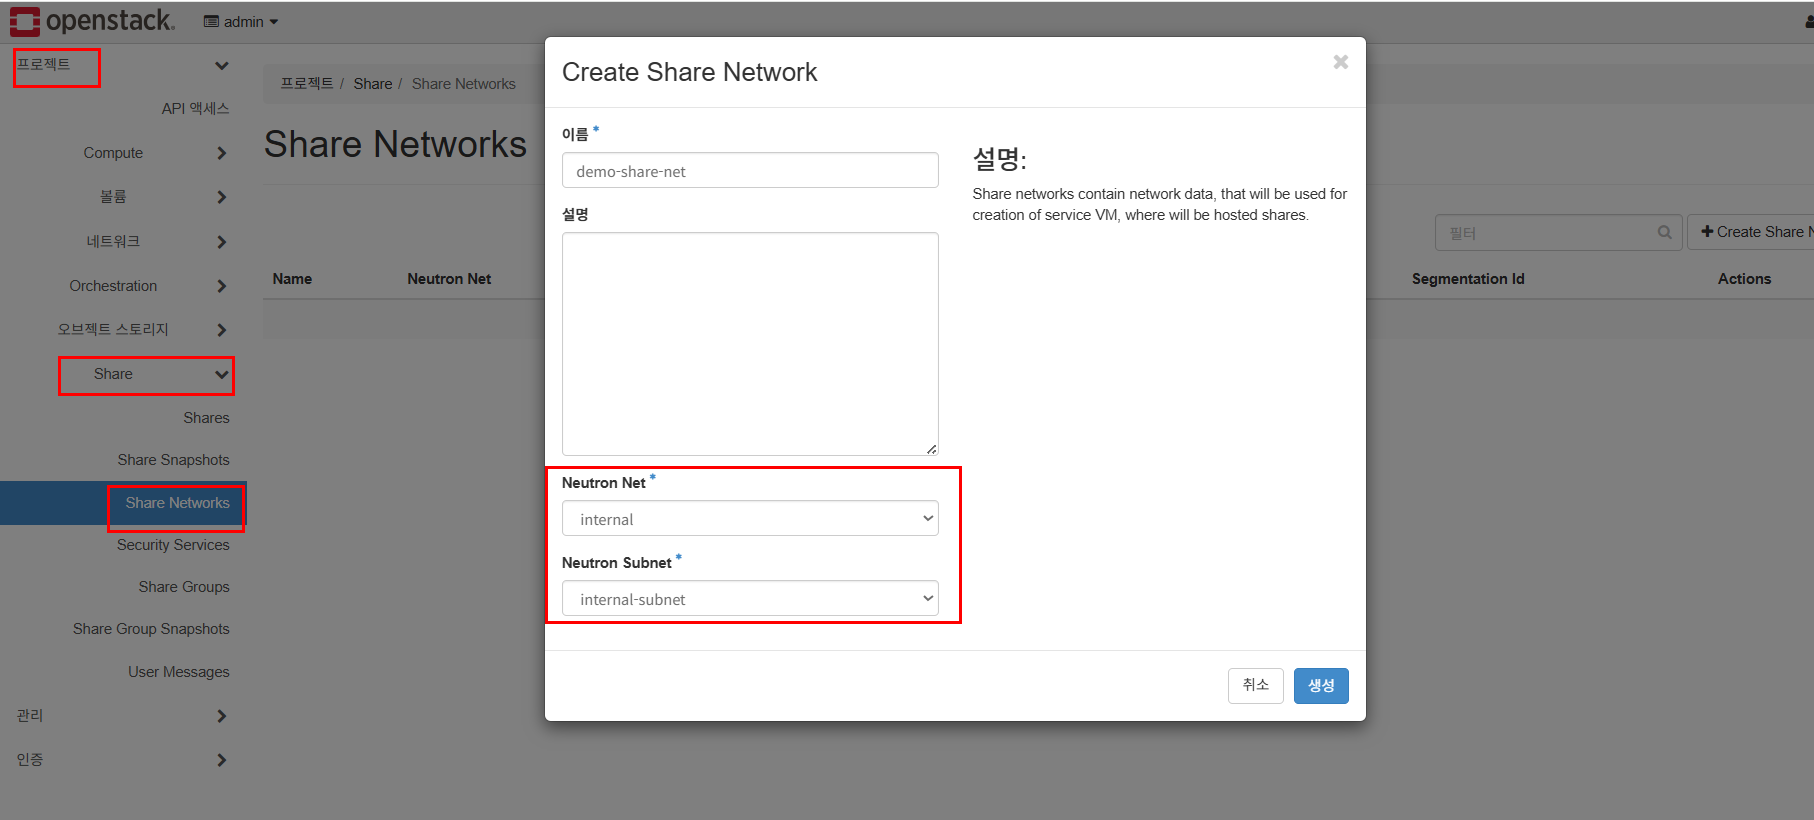Expand the 관리 sidebar section

click(123, 716)
